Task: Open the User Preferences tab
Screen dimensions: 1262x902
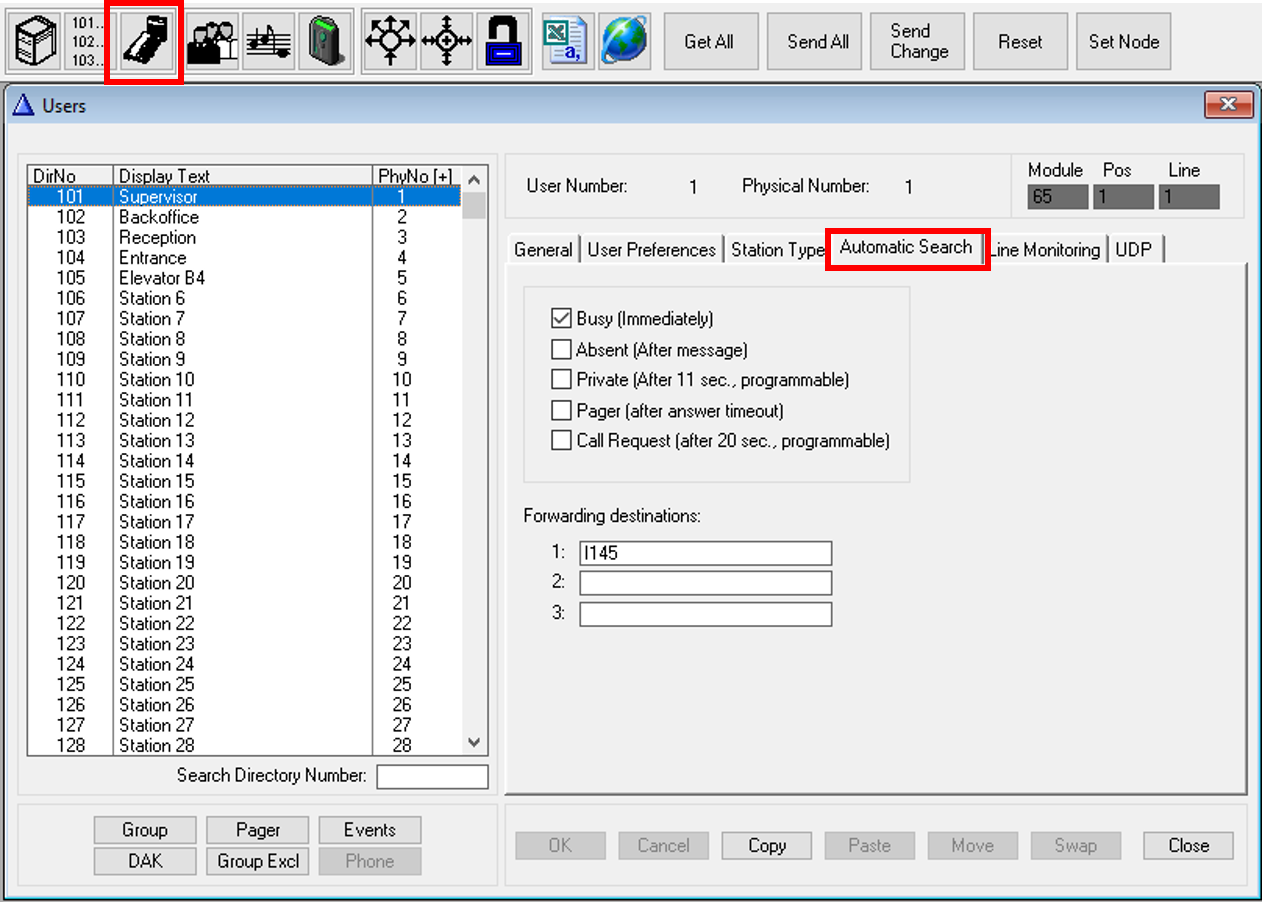Action: click(652, 250)
